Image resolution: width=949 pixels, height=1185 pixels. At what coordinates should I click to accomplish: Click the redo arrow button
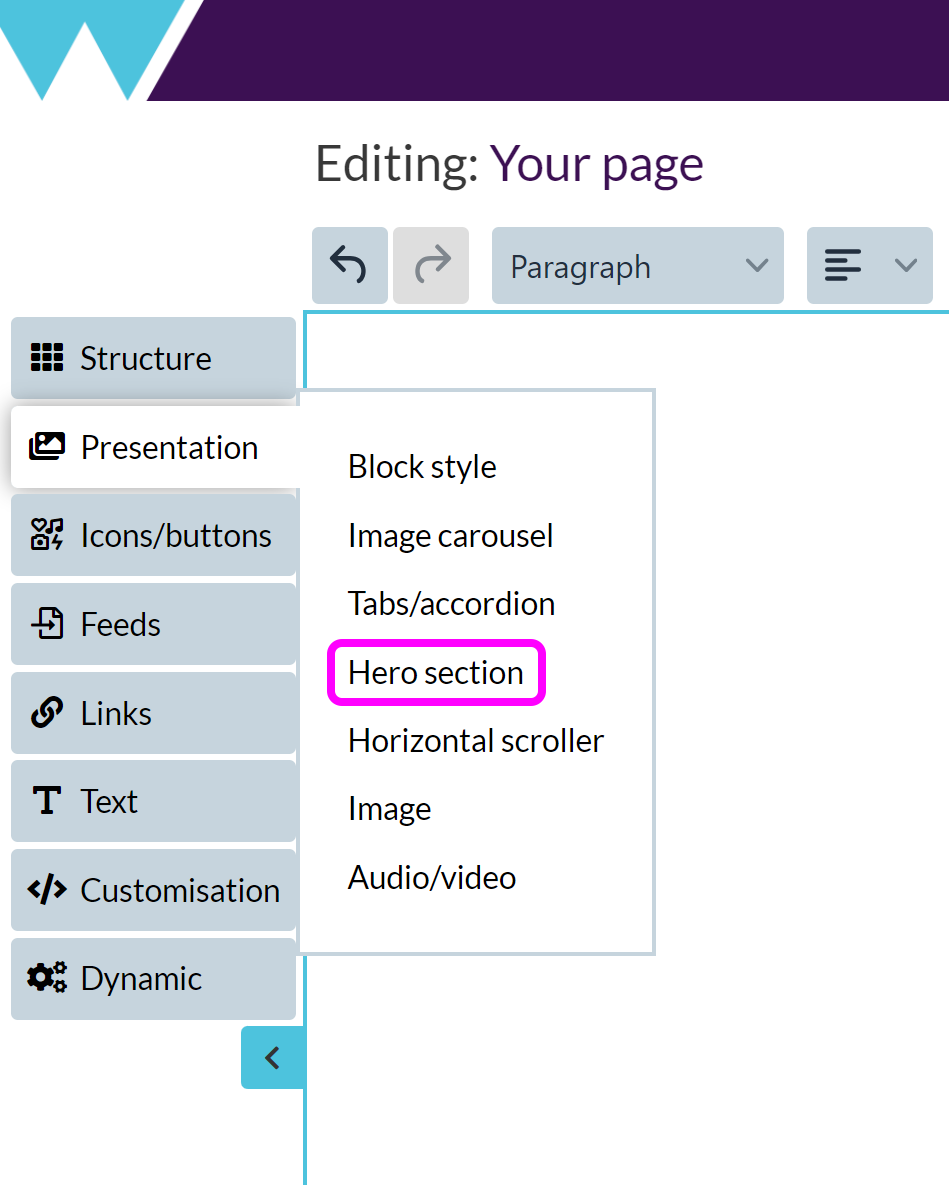(431, 265)
